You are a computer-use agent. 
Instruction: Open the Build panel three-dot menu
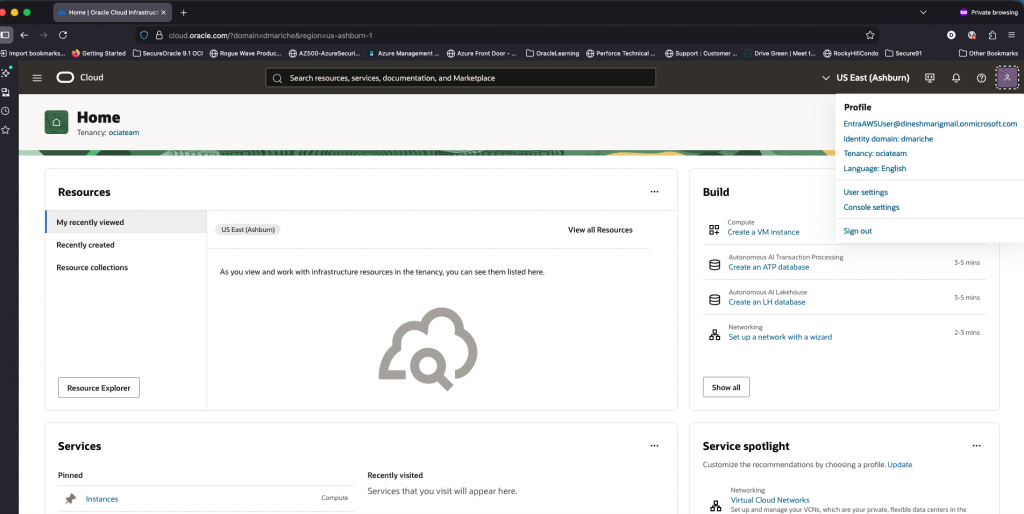976,191
